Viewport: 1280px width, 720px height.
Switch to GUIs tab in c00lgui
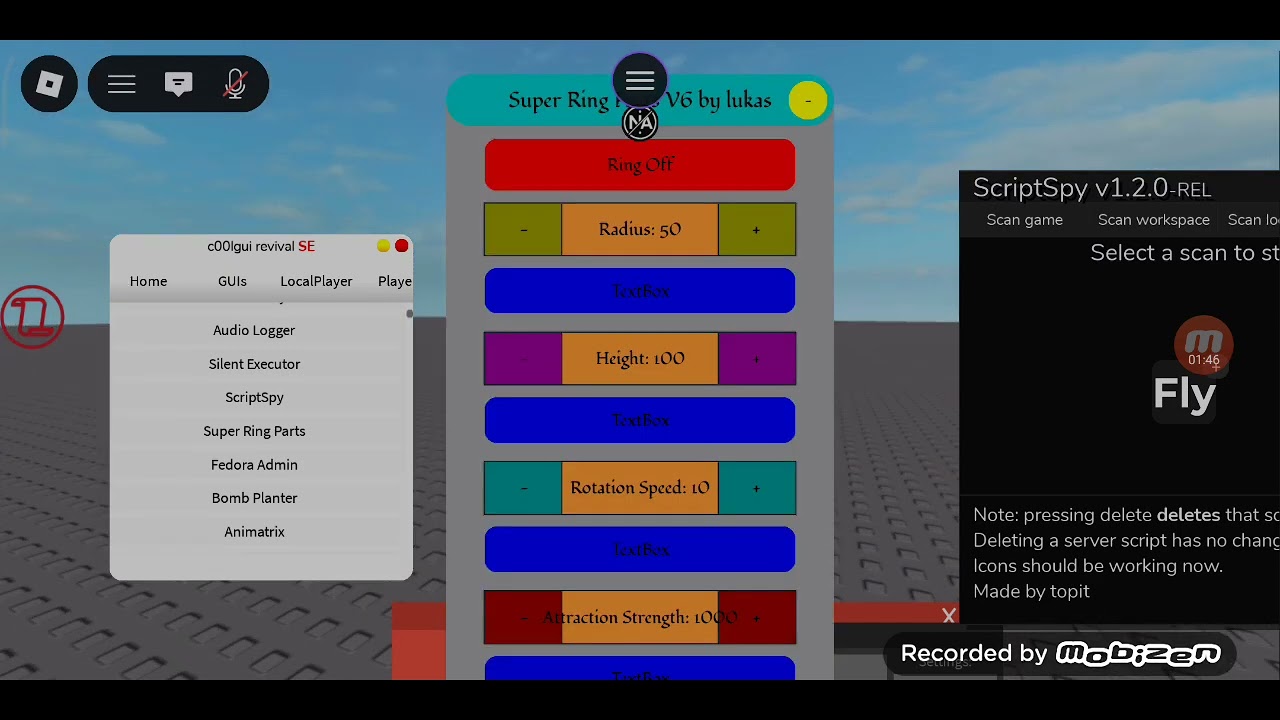tap(232, 281)
